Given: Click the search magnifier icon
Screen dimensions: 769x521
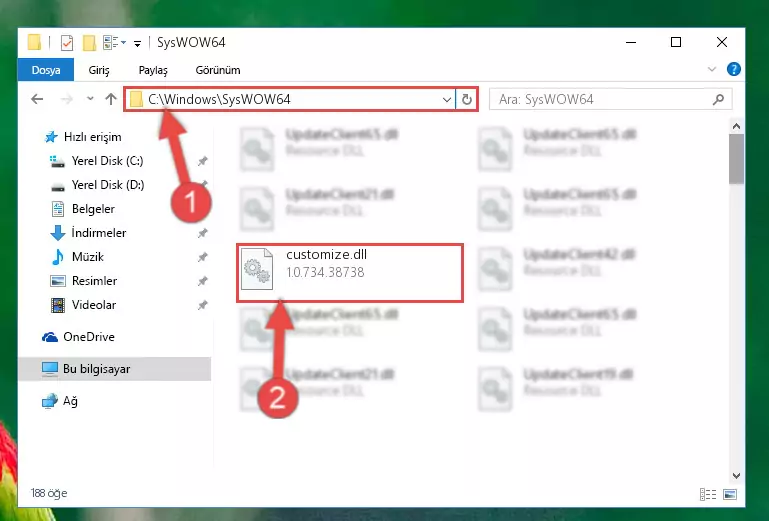Looking at the screenshot, I should (x=718, y=100).
